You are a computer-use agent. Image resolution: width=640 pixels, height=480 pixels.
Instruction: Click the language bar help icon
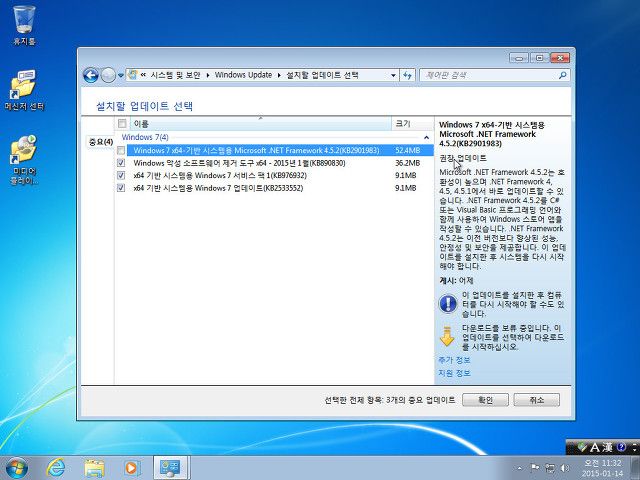622,447
